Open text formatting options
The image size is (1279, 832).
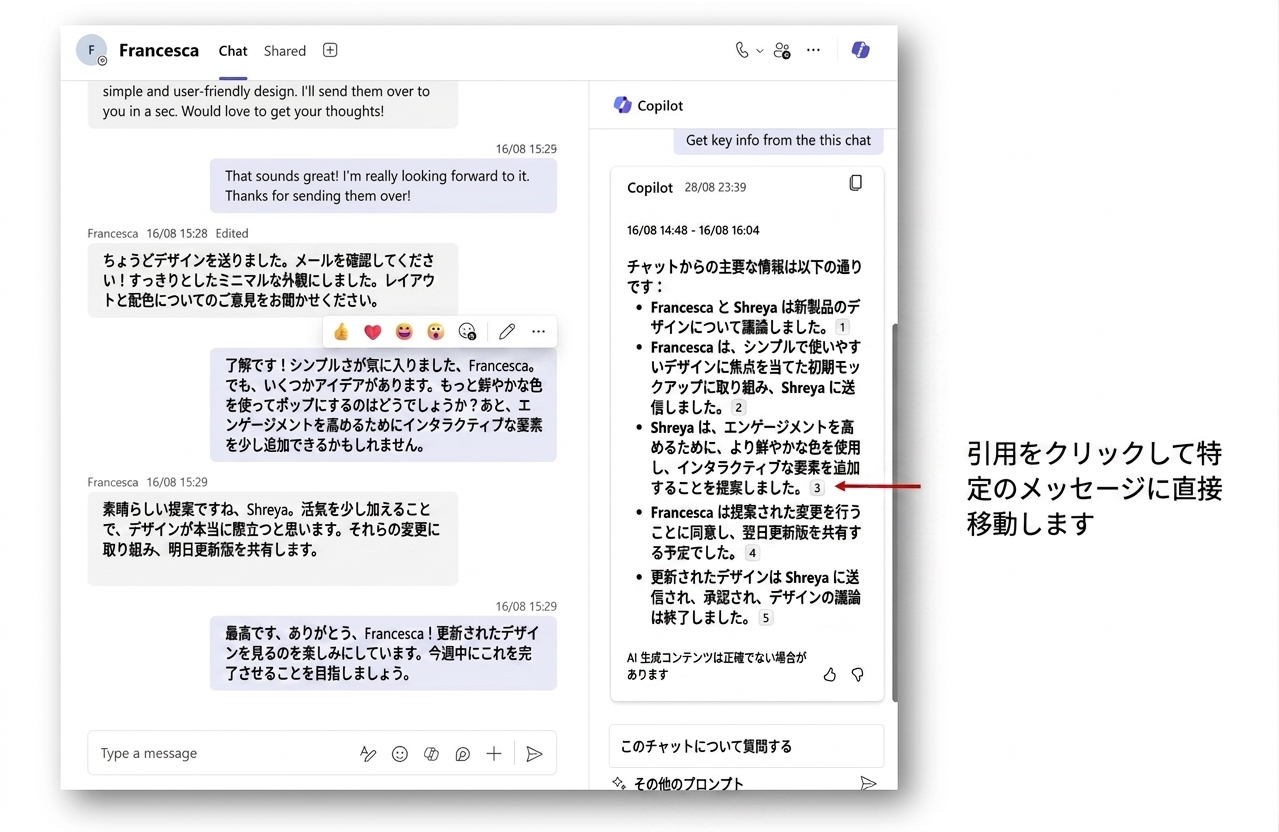coord(368,754)
